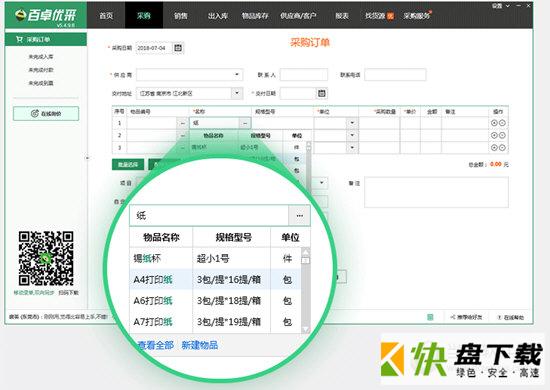Open item name picker in row 1
This screenshot has height=390, width=550.
245,123
